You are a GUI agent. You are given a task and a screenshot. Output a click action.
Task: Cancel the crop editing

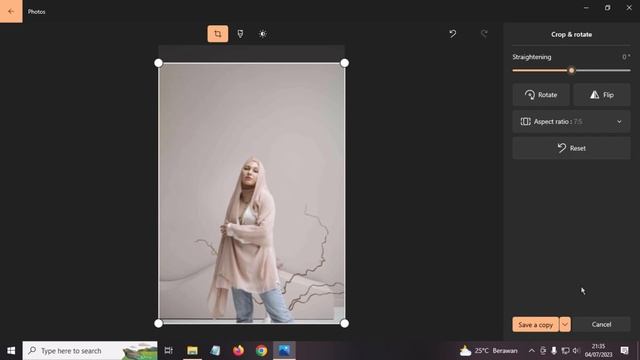[601, 324]
